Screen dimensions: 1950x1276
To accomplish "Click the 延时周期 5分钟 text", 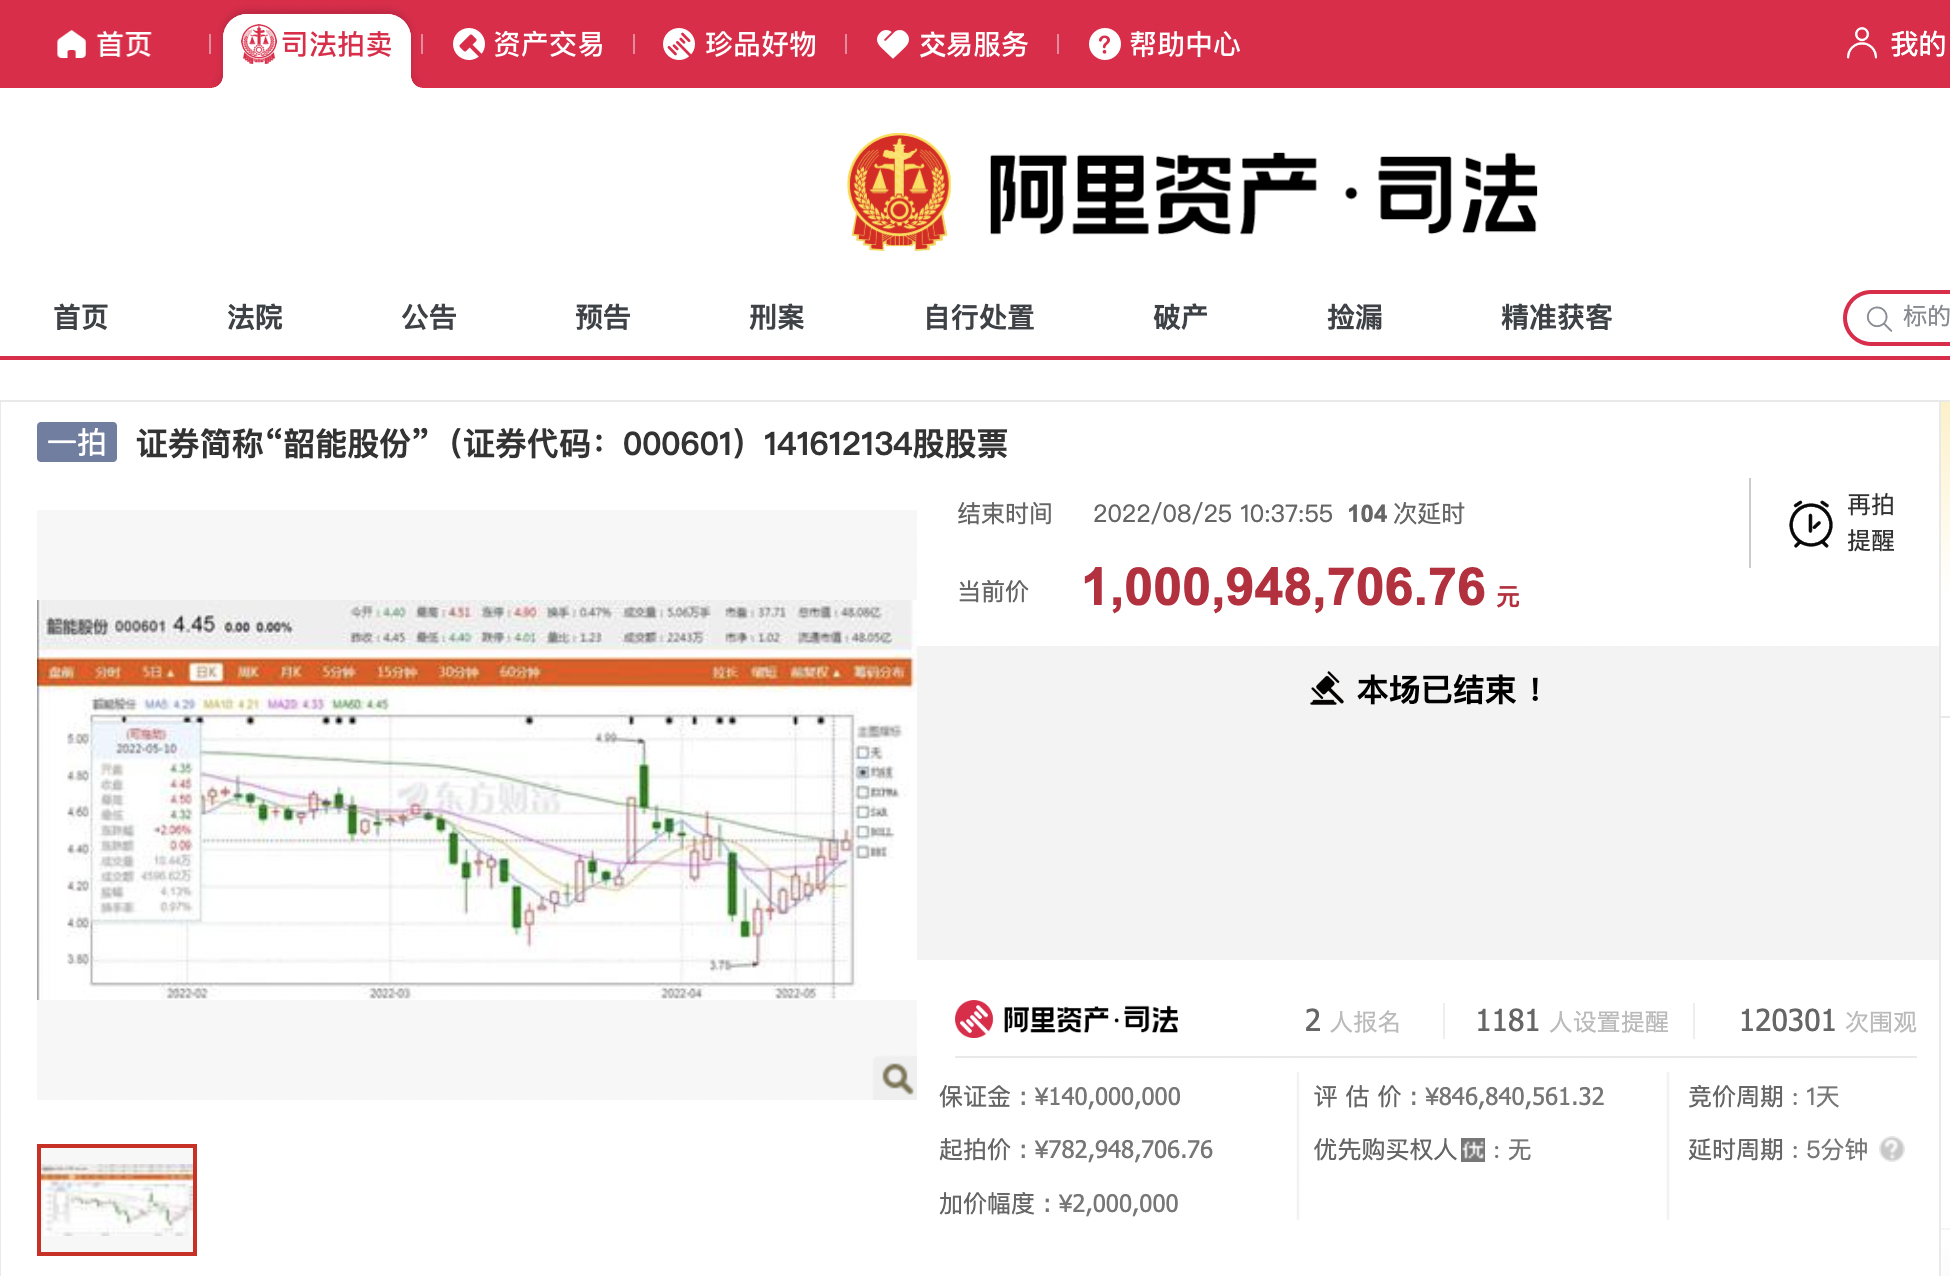I will click(1778, 1150).
